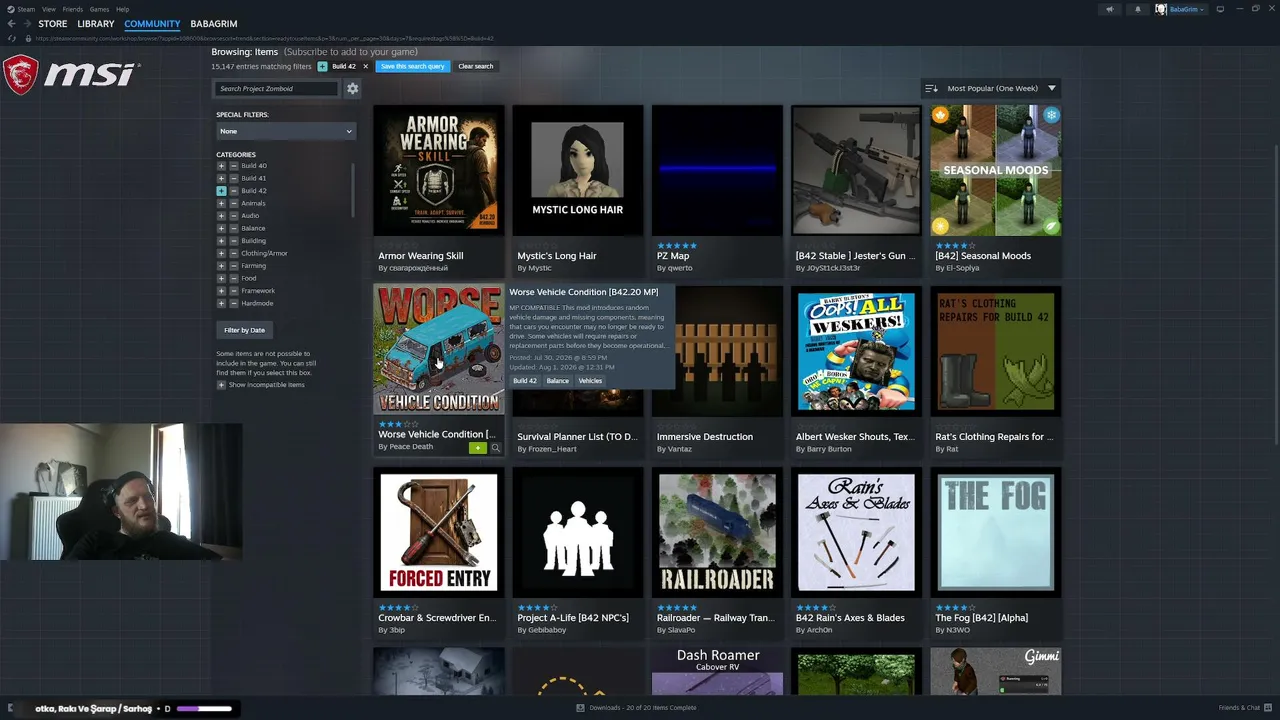
Task: Exclude the Audio category
Action: [x=234, y=216]
